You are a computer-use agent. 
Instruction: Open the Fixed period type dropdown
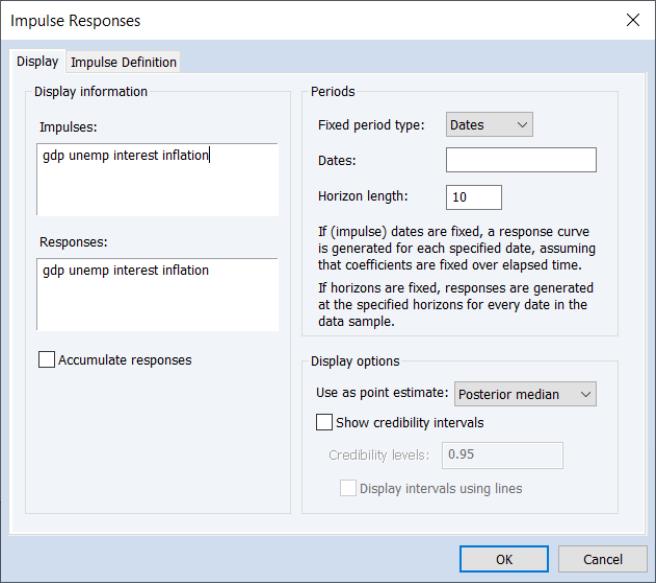click(489, 125)
